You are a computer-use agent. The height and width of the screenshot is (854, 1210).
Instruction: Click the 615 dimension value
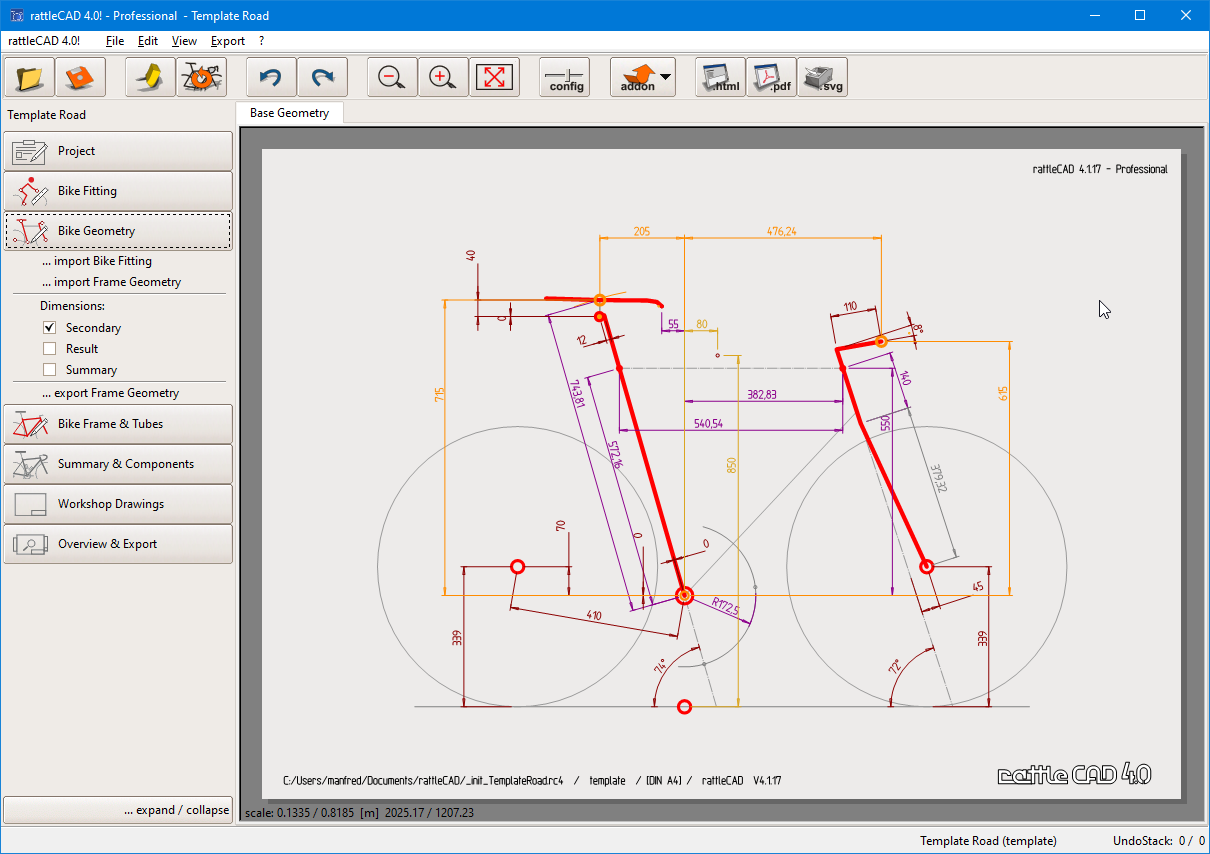(x=1003, y=394)
